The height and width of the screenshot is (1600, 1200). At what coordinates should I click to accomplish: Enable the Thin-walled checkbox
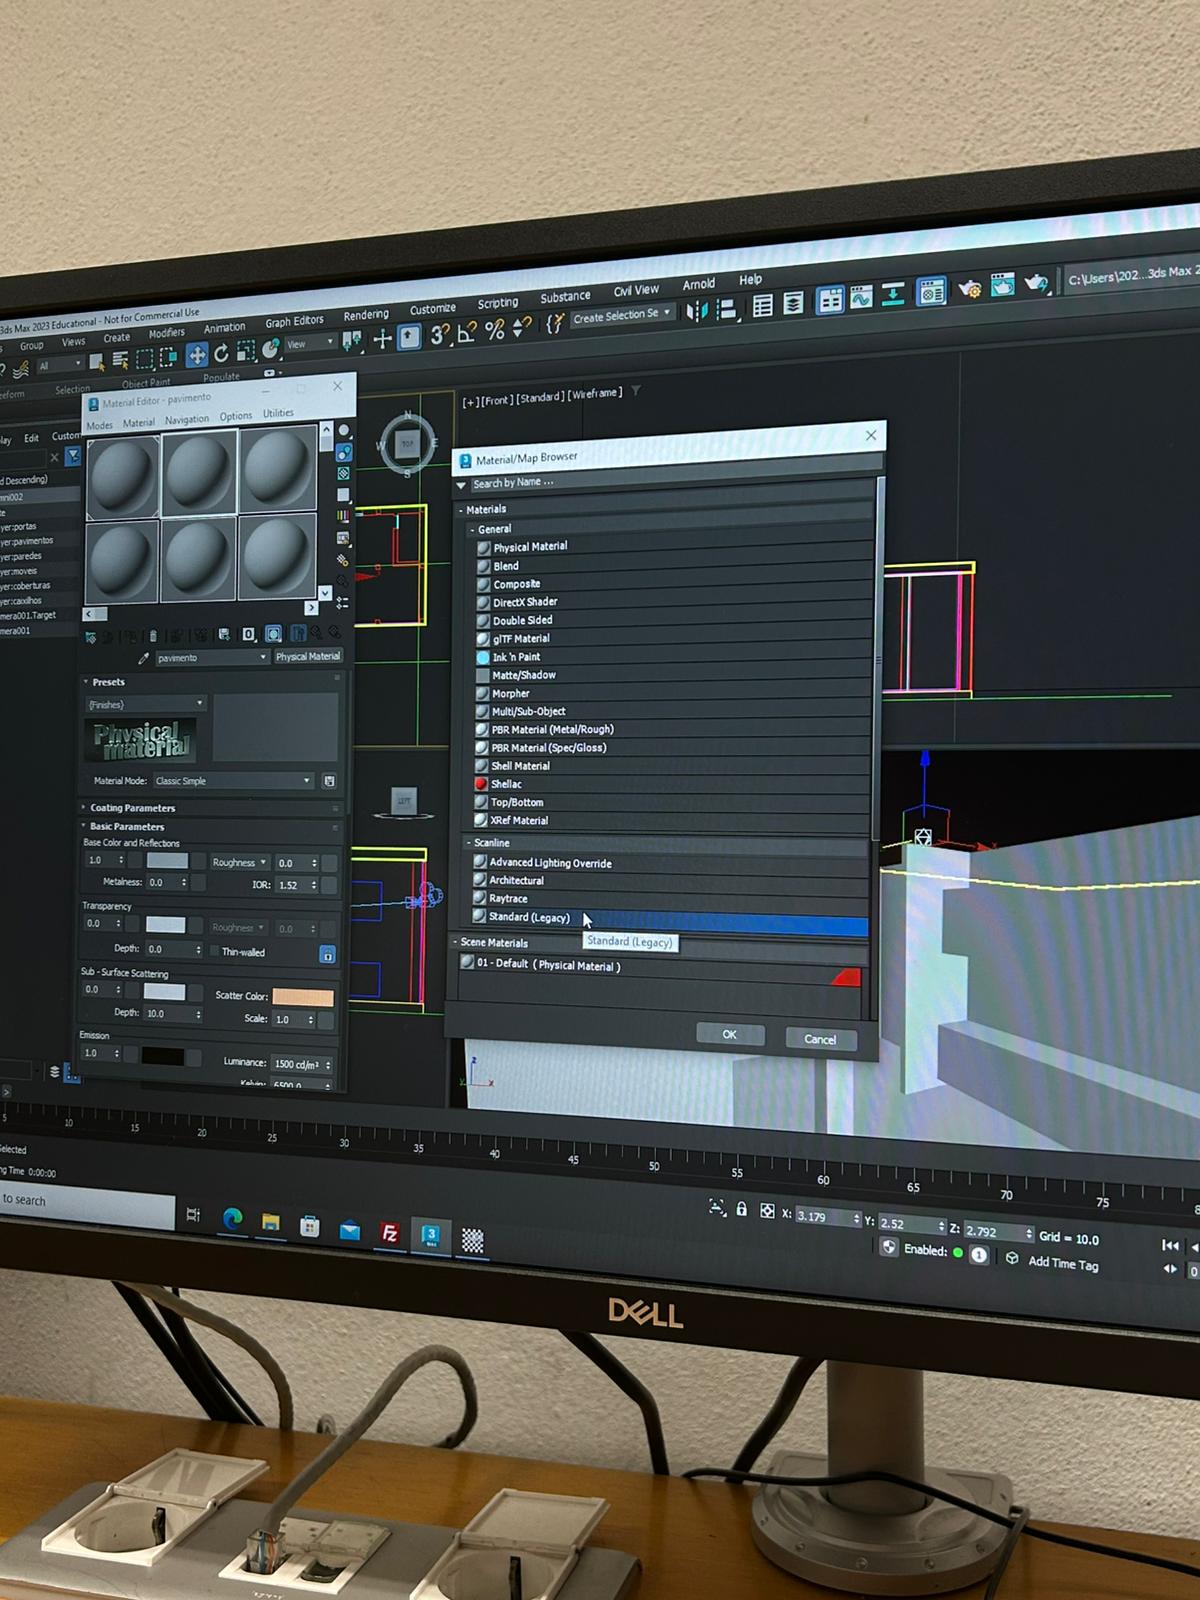214,951
